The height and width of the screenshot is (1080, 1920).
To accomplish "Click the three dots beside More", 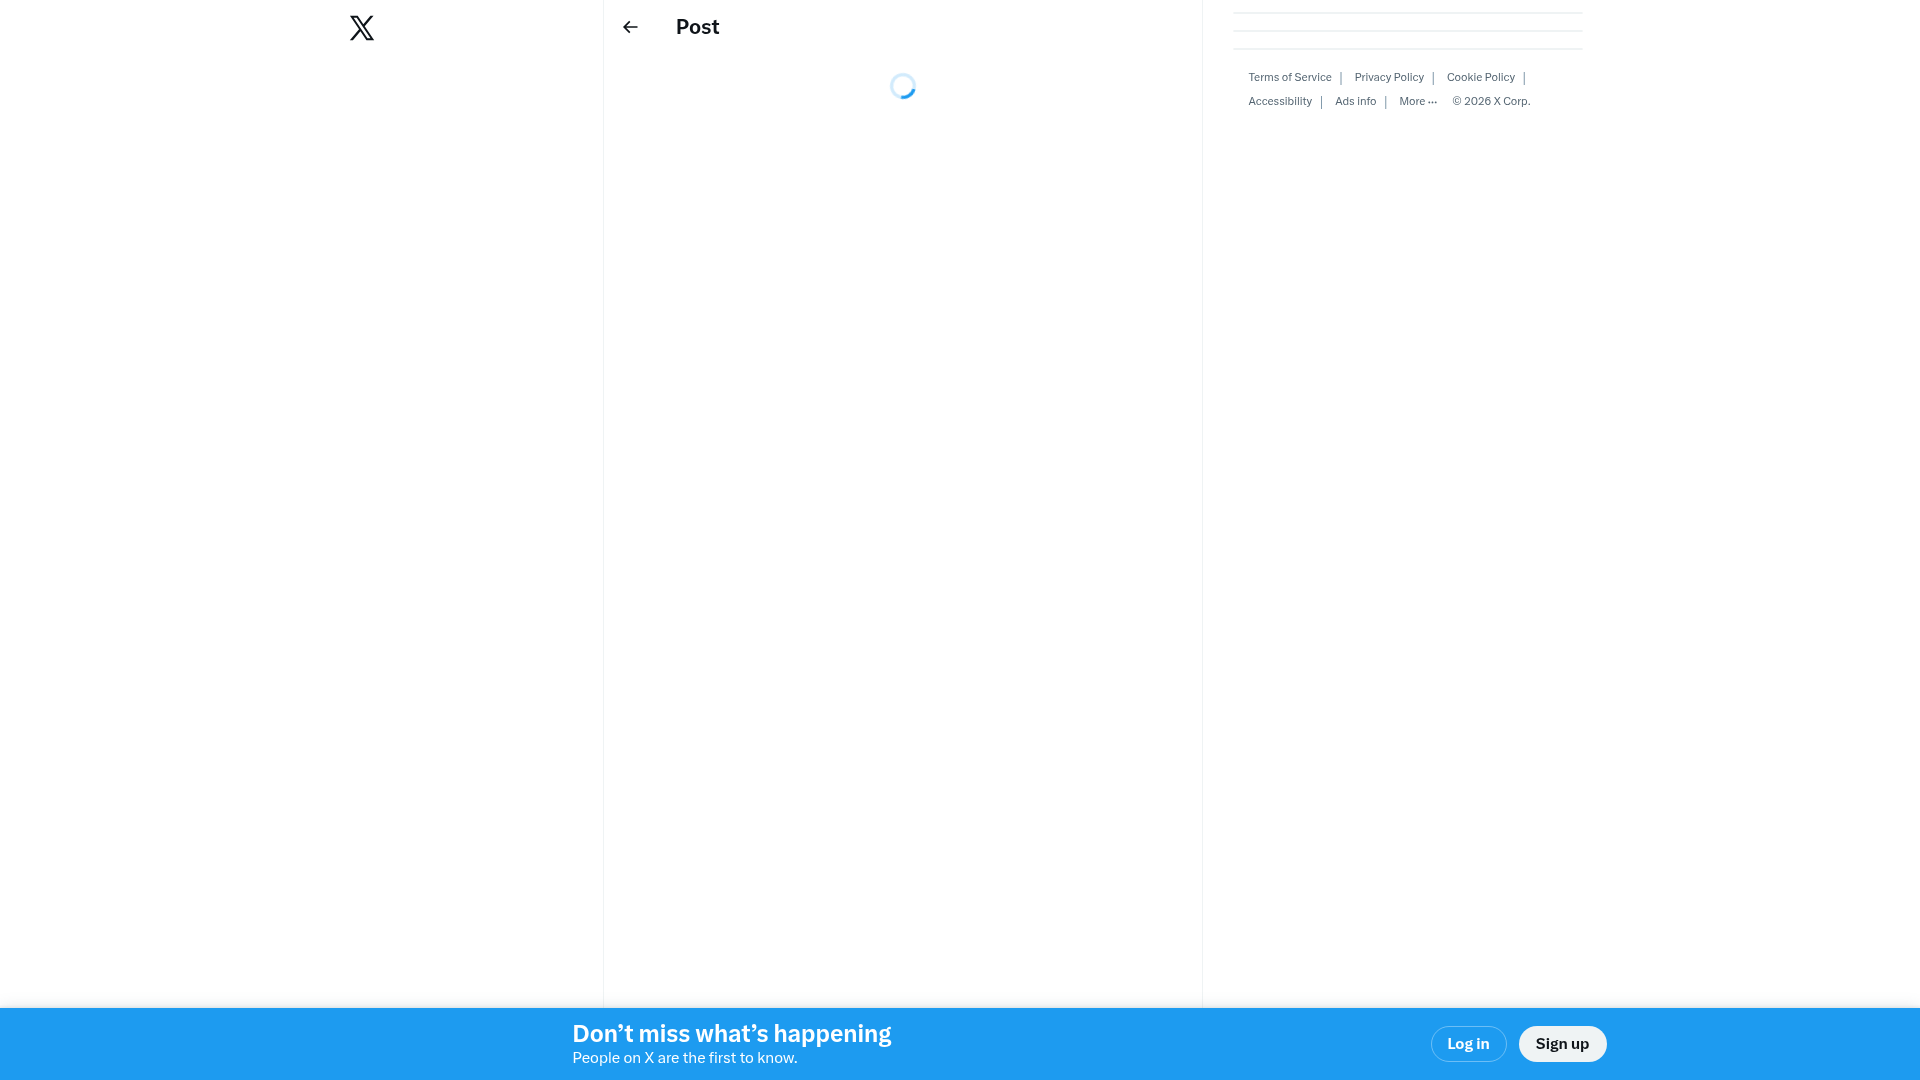I will [1432, 102].
